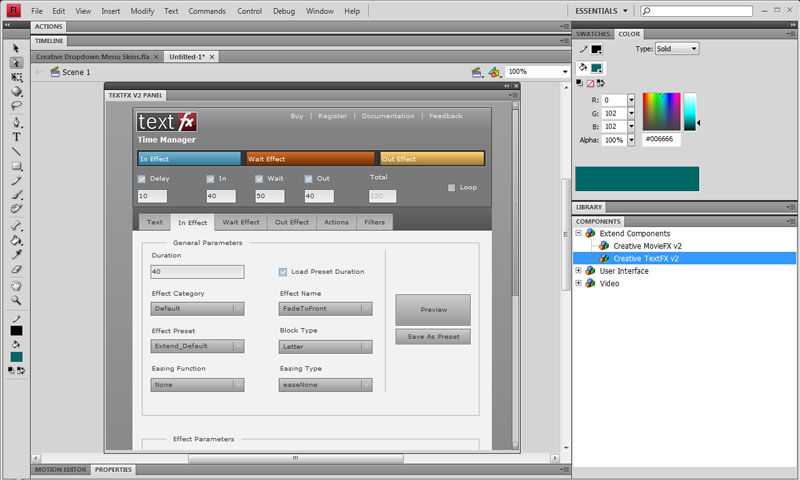Click the Preview button

click(433, 310)
